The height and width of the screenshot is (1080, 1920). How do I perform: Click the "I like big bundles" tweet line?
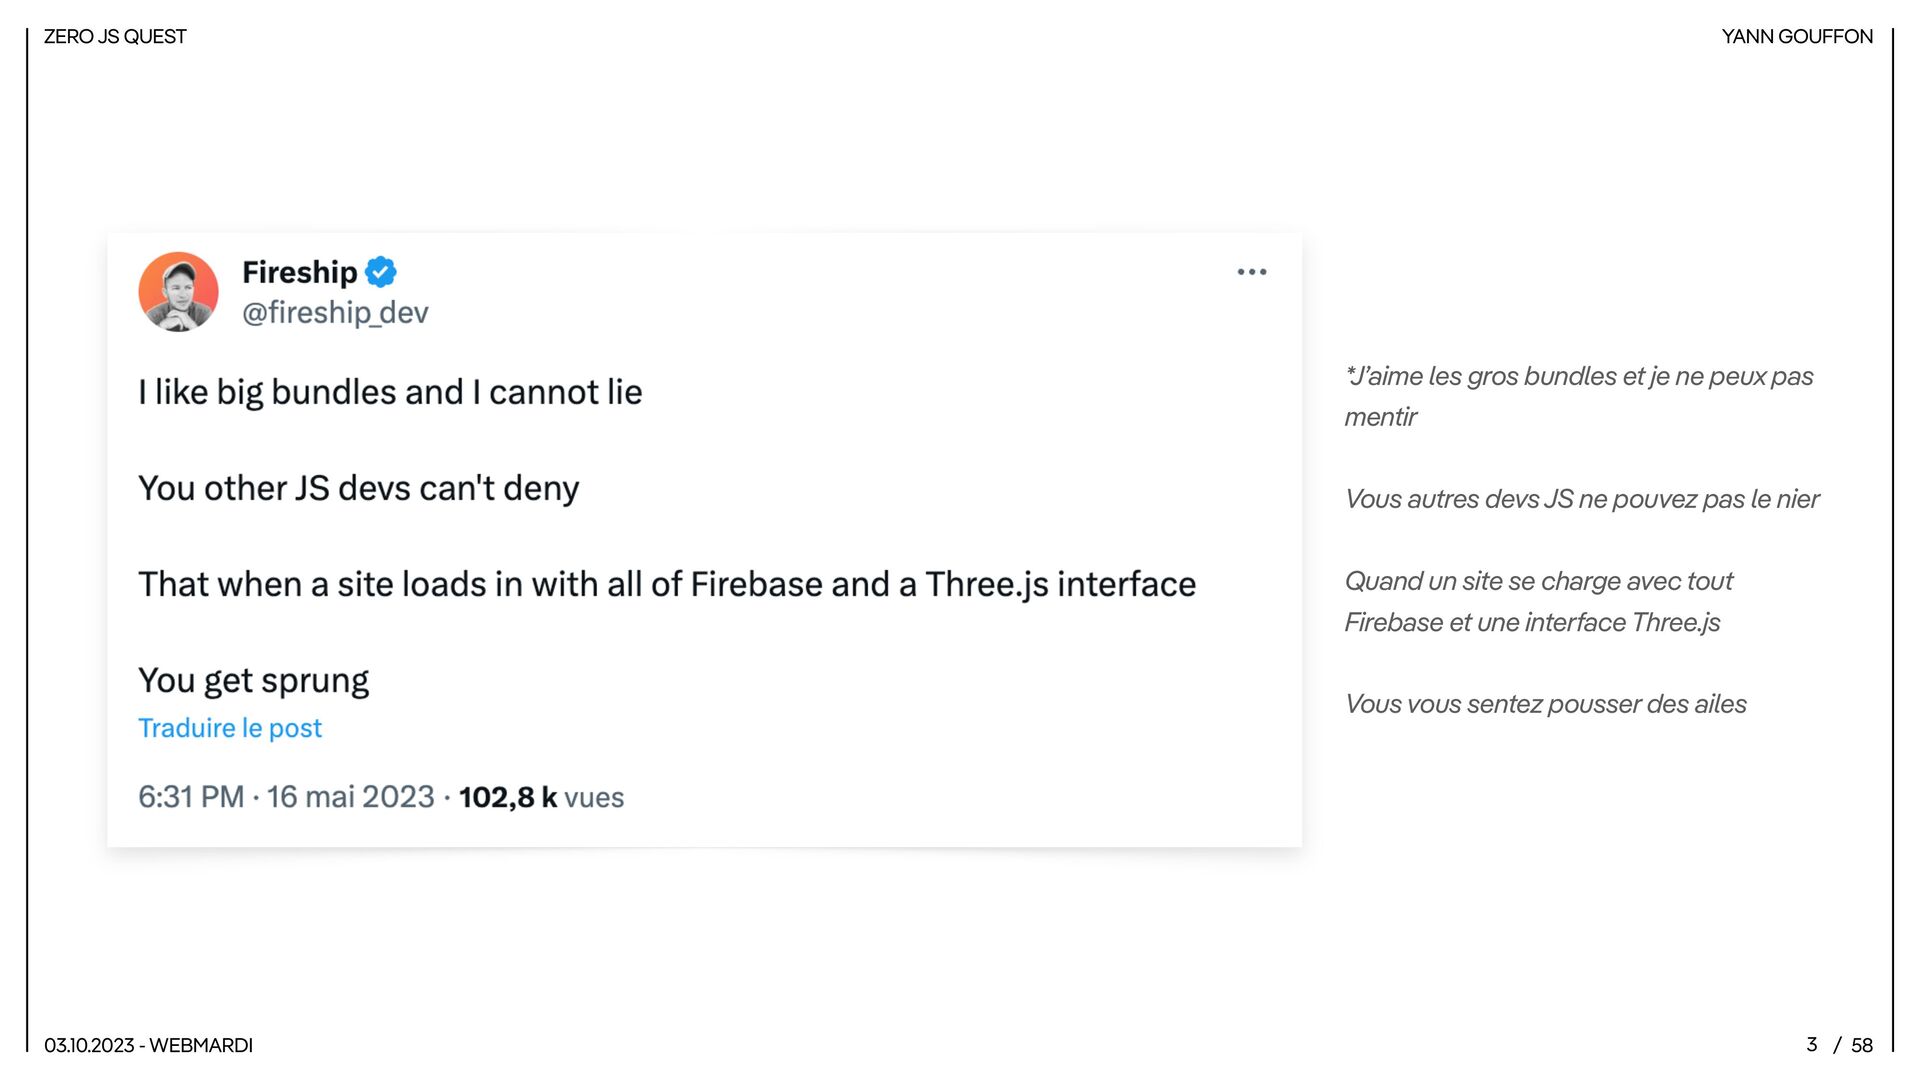tap(390, 392)
